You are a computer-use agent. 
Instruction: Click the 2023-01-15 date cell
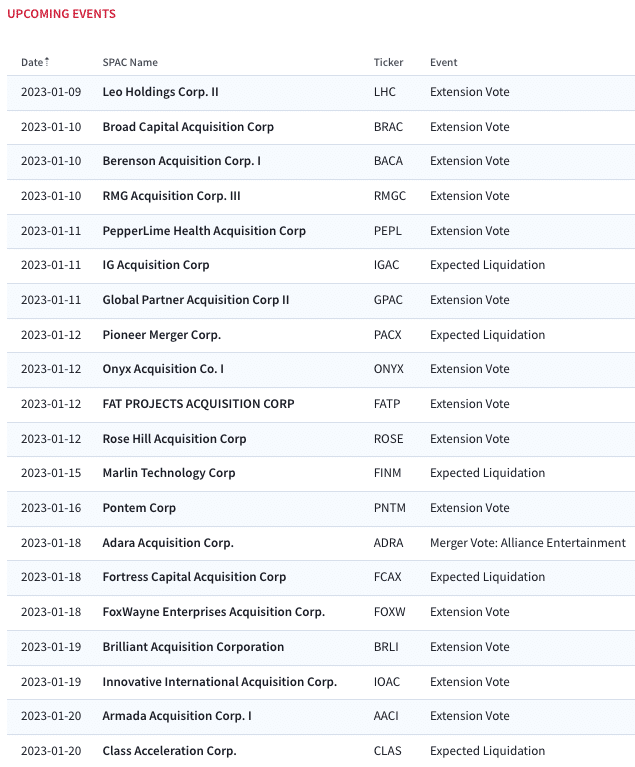pyautogui.click(x=51, y=473)
